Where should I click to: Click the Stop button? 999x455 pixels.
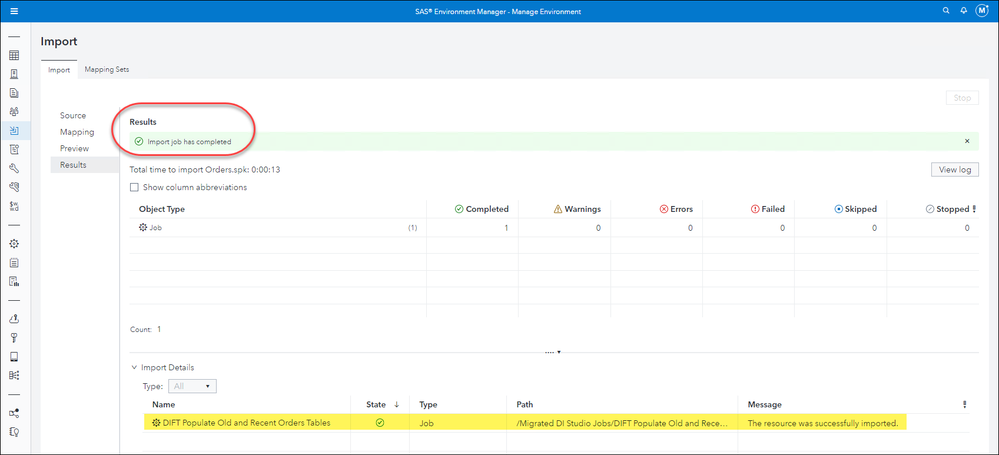point(962,98)
